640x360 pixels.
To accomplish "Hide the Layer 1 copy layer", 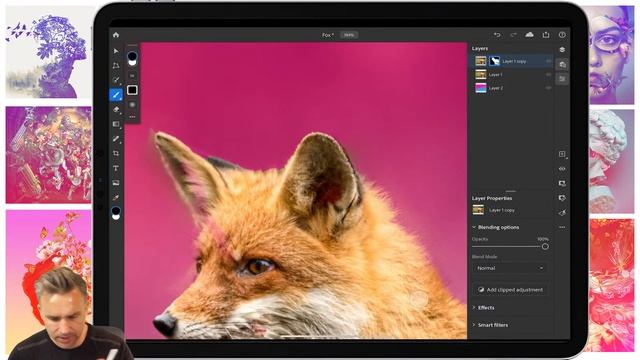I will click(549, 61).
